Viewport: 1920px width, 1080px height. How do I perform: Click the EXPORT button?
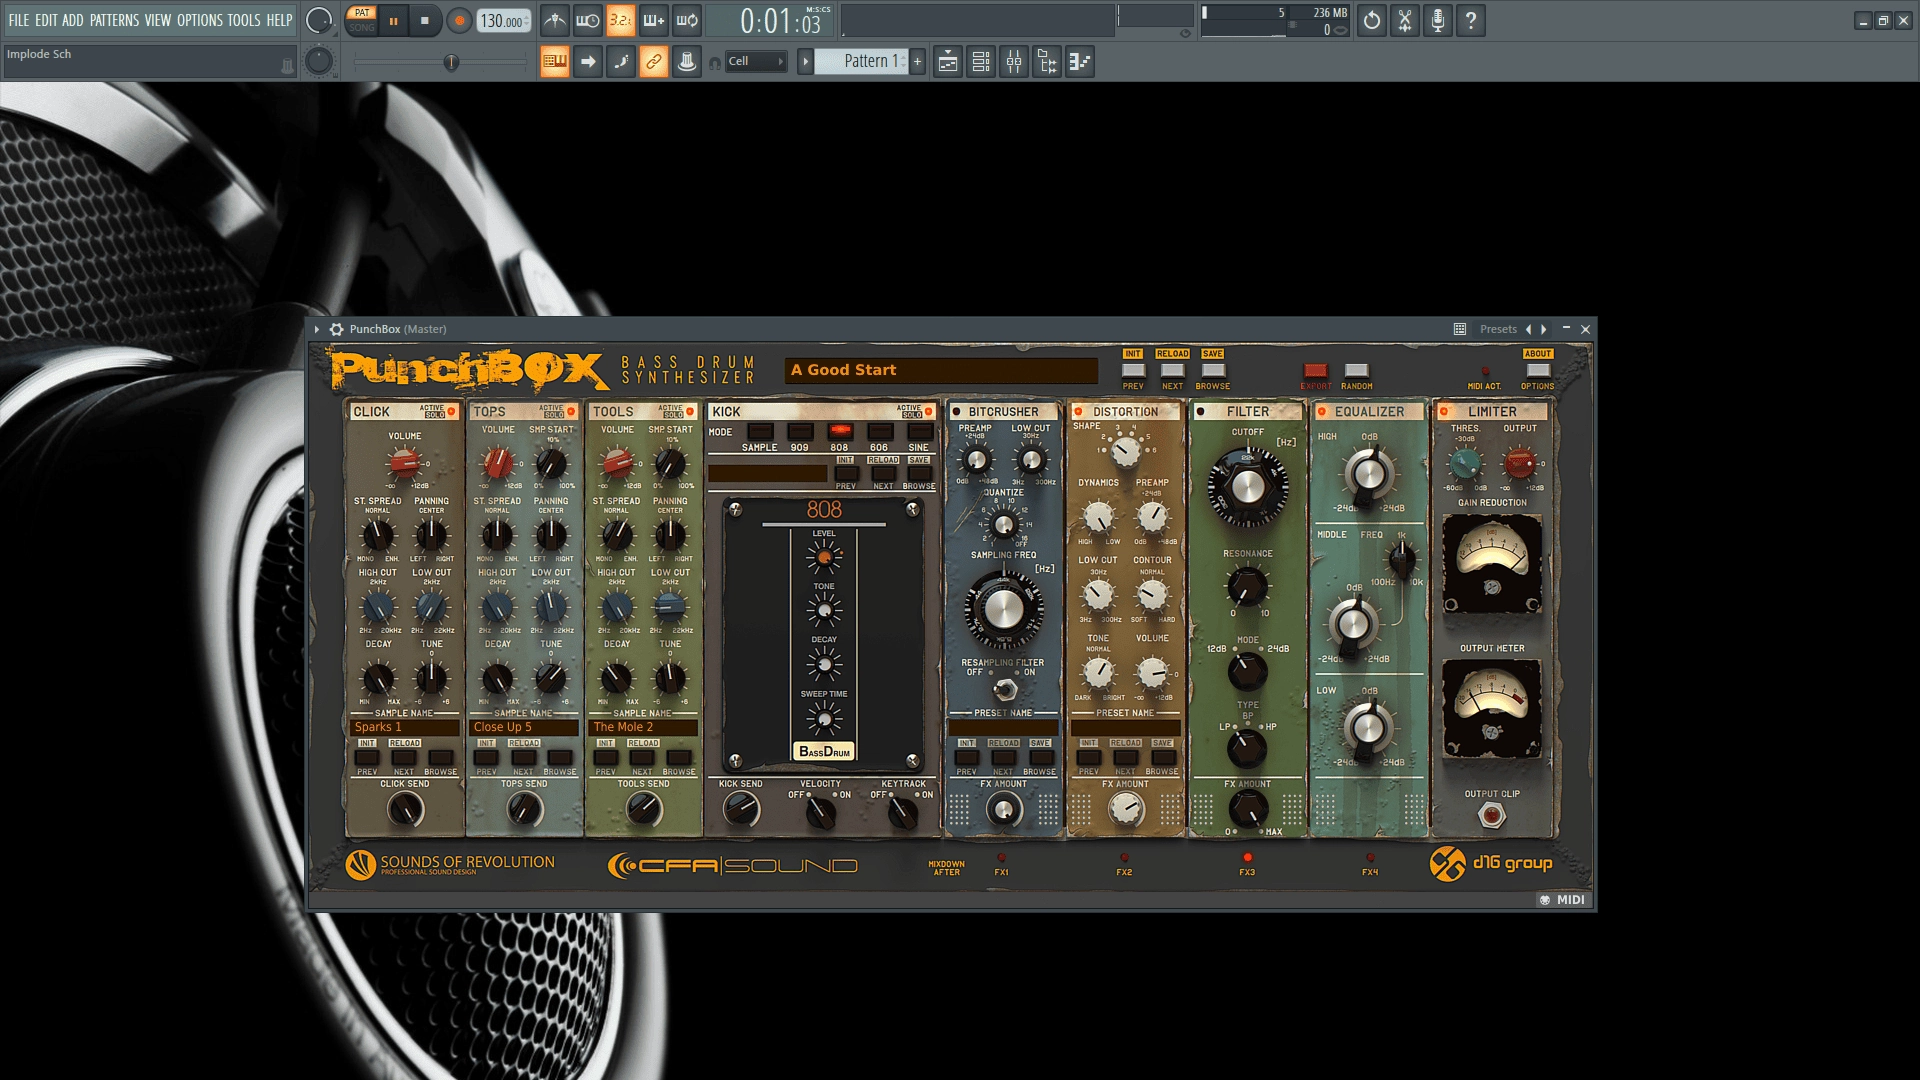click(1316, 371)
